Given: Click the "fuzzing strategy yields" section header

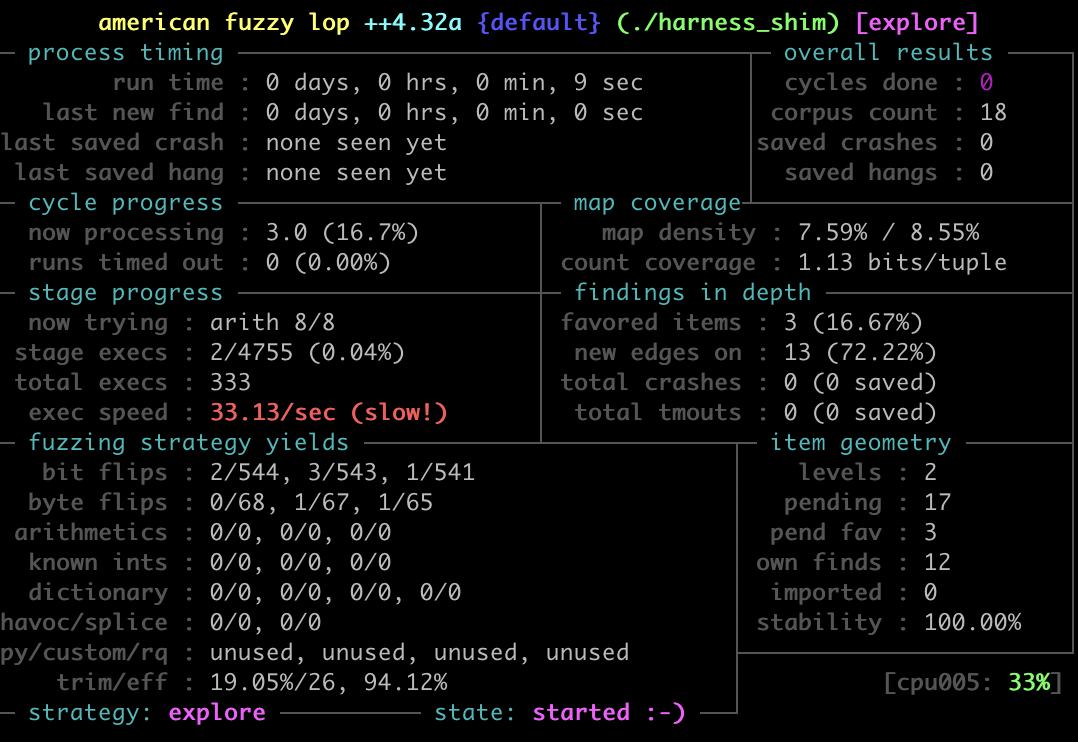Looking at the screenshot, I should (188, 443).
